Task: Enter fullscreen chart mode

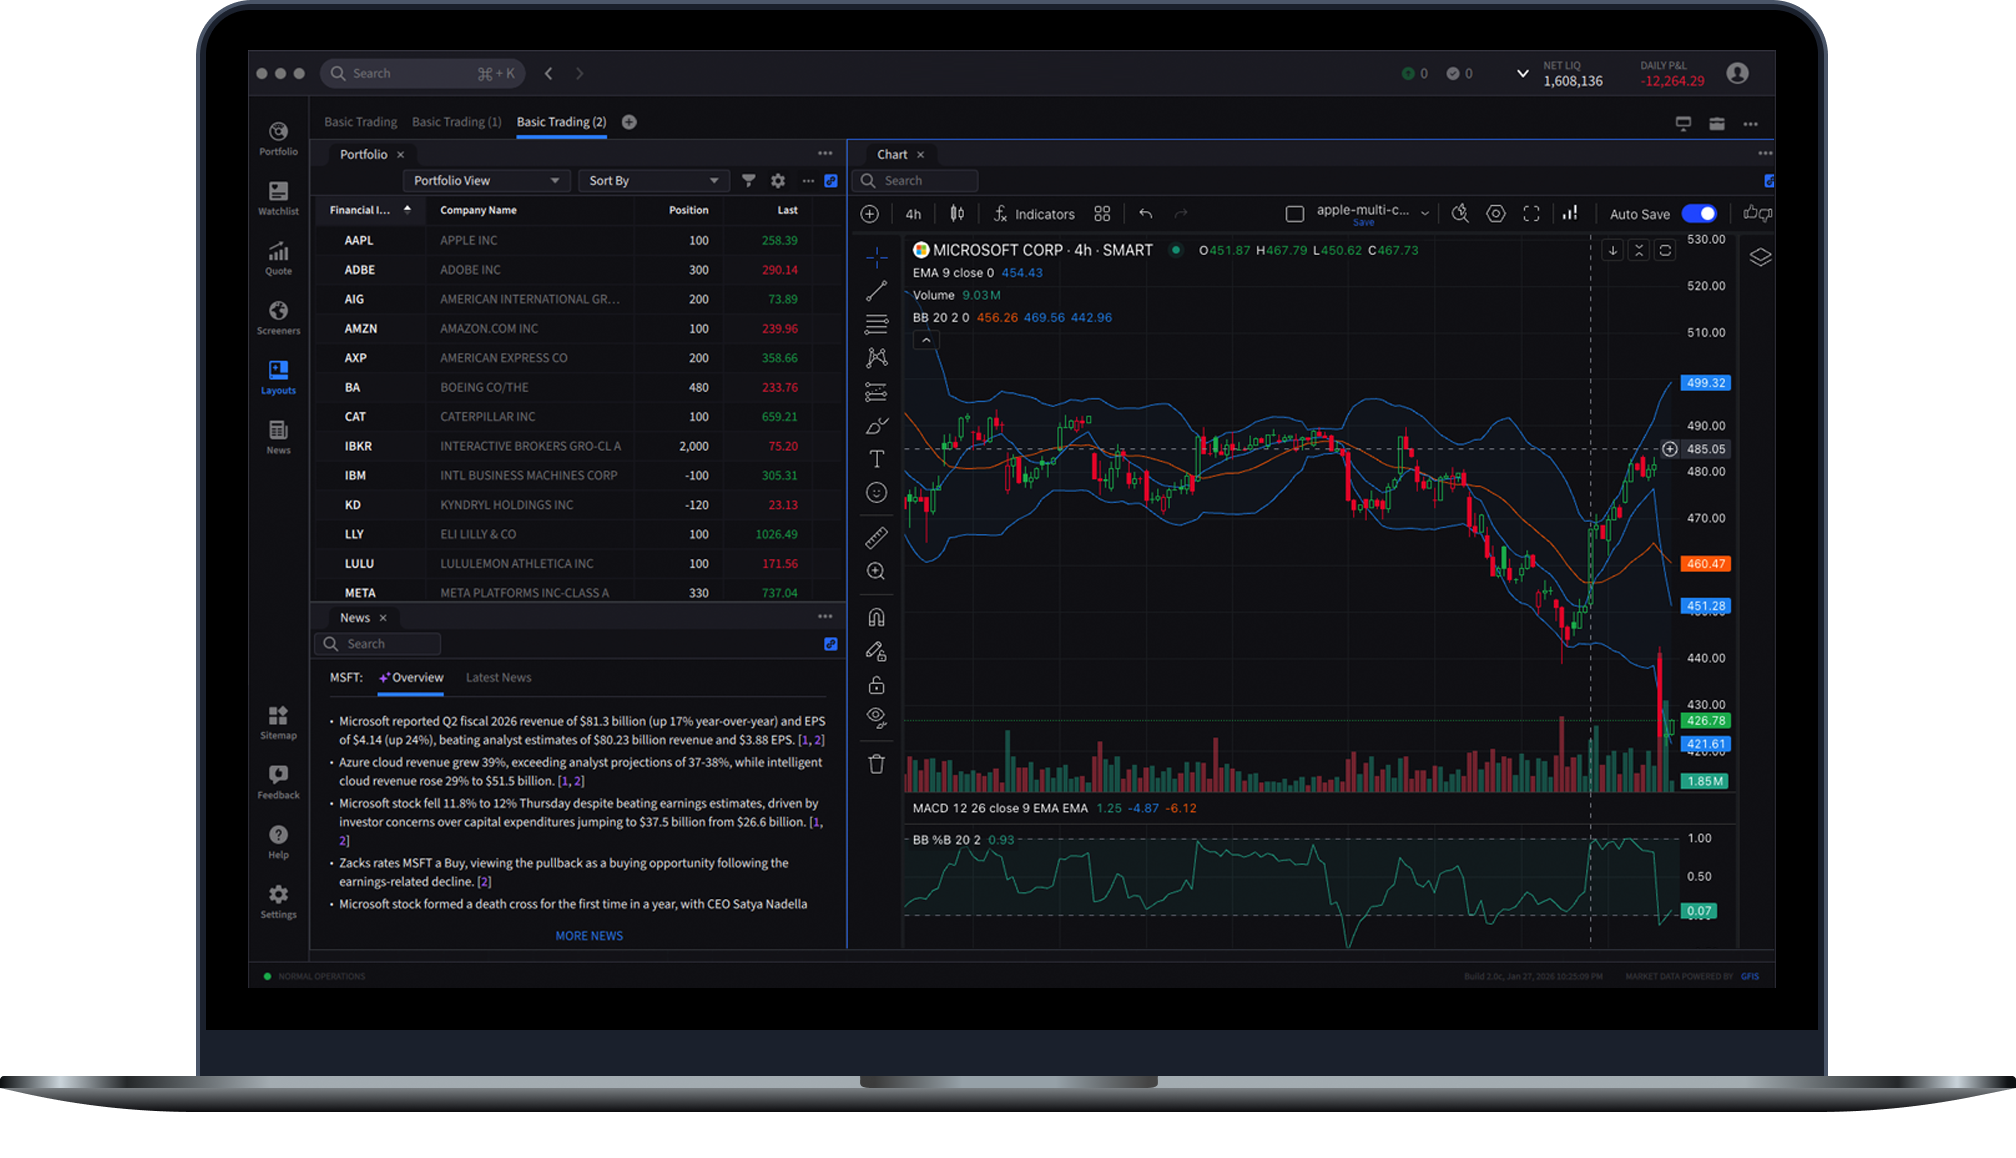Action: [x=1531, y=214]
